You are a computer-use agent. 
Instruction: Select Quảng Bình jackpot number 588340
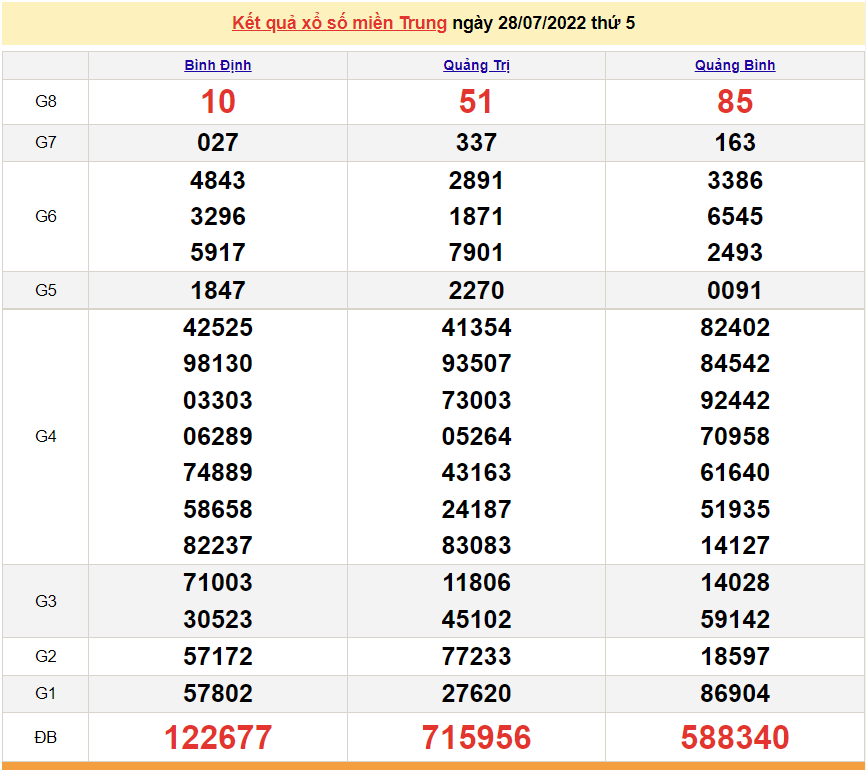click(735, 738)
